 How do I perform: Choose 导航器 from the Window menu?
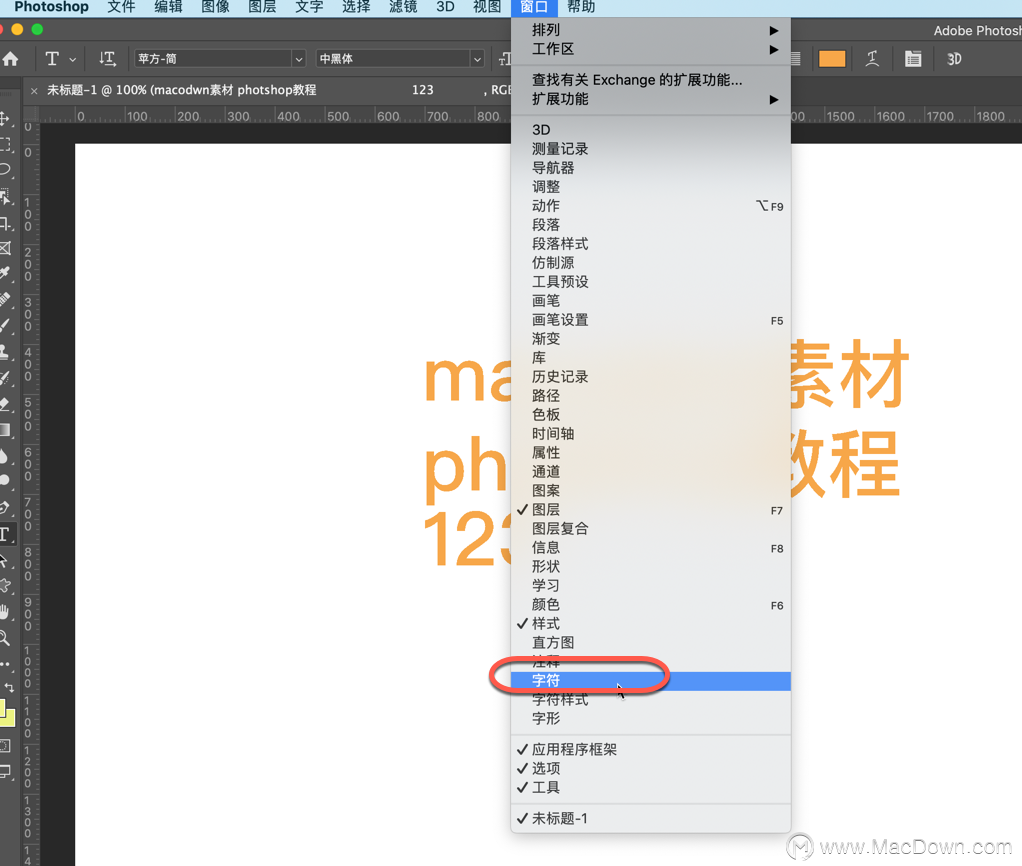point(650,168)
